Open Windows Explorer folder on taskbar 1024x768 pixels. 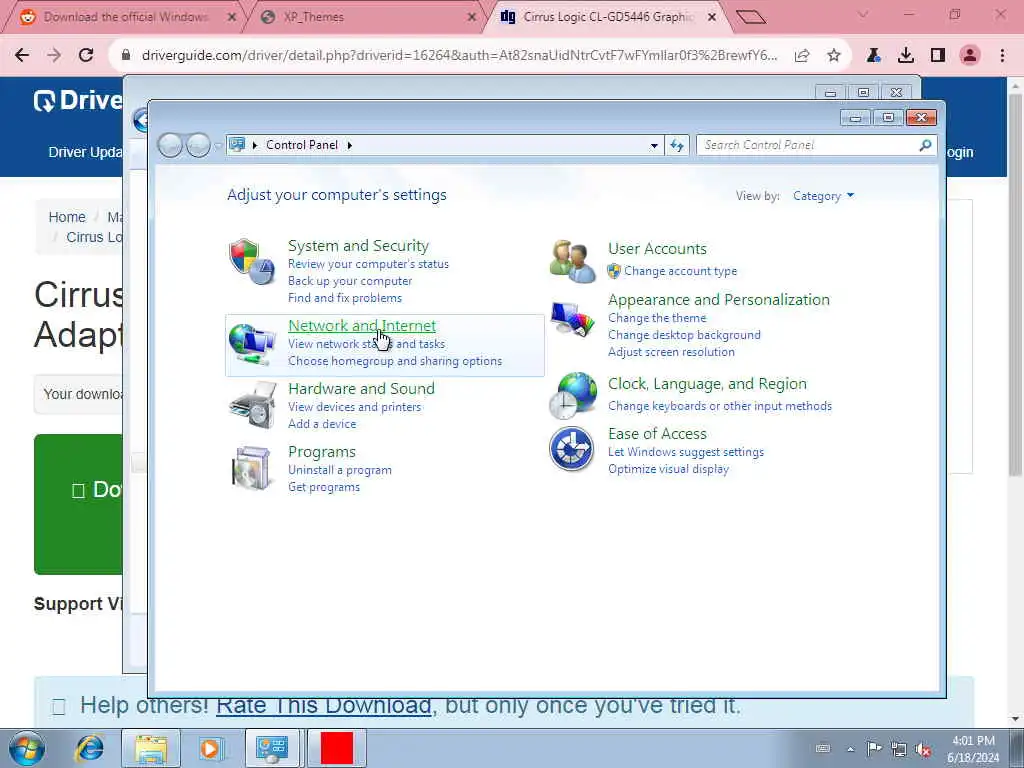pos(151,748)
